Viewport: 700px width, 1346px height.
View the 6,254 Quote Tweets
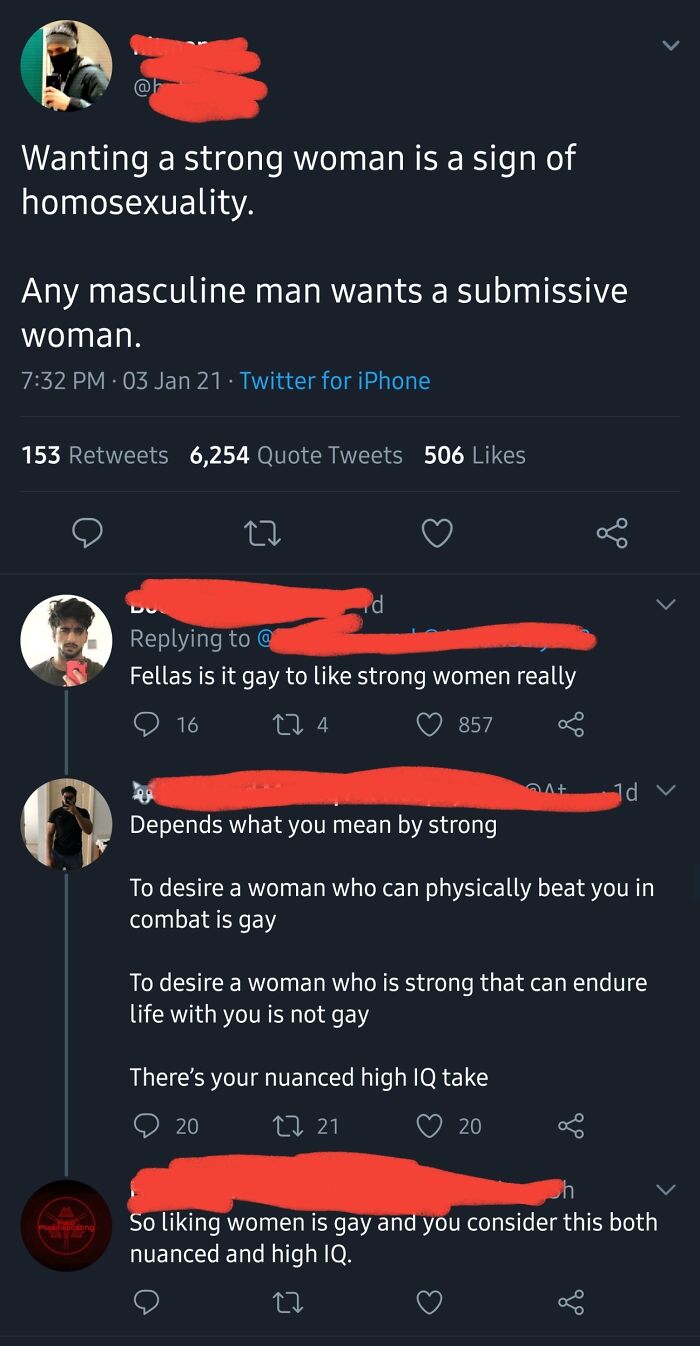click(x=295, y=455)
